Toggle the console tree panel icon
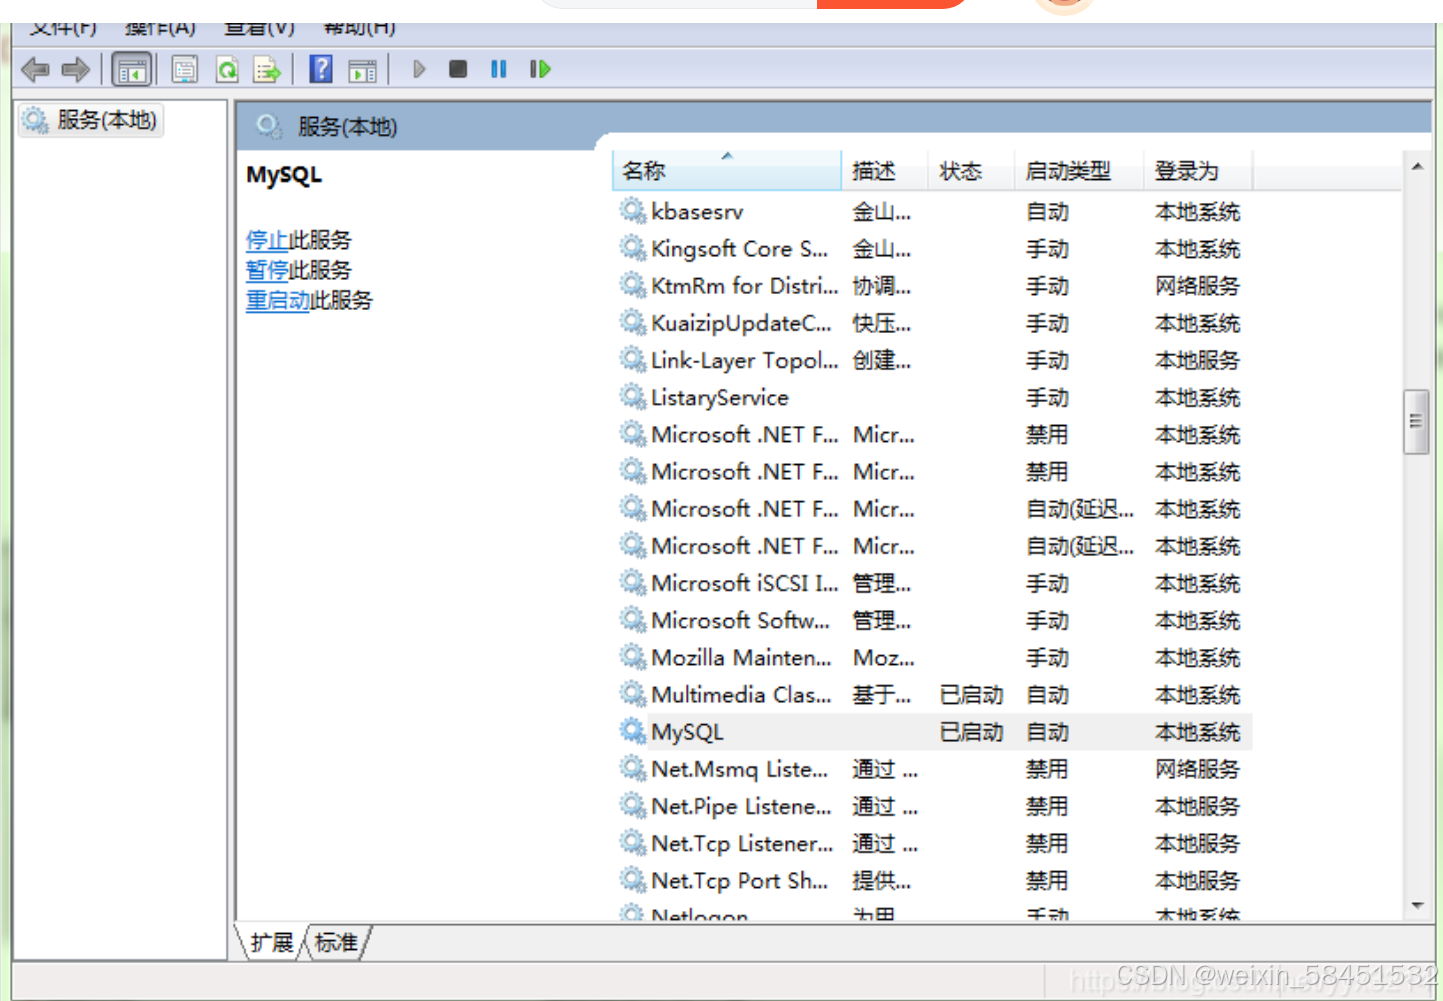This screenshot has width=1443, height=1001. point(131,69)
